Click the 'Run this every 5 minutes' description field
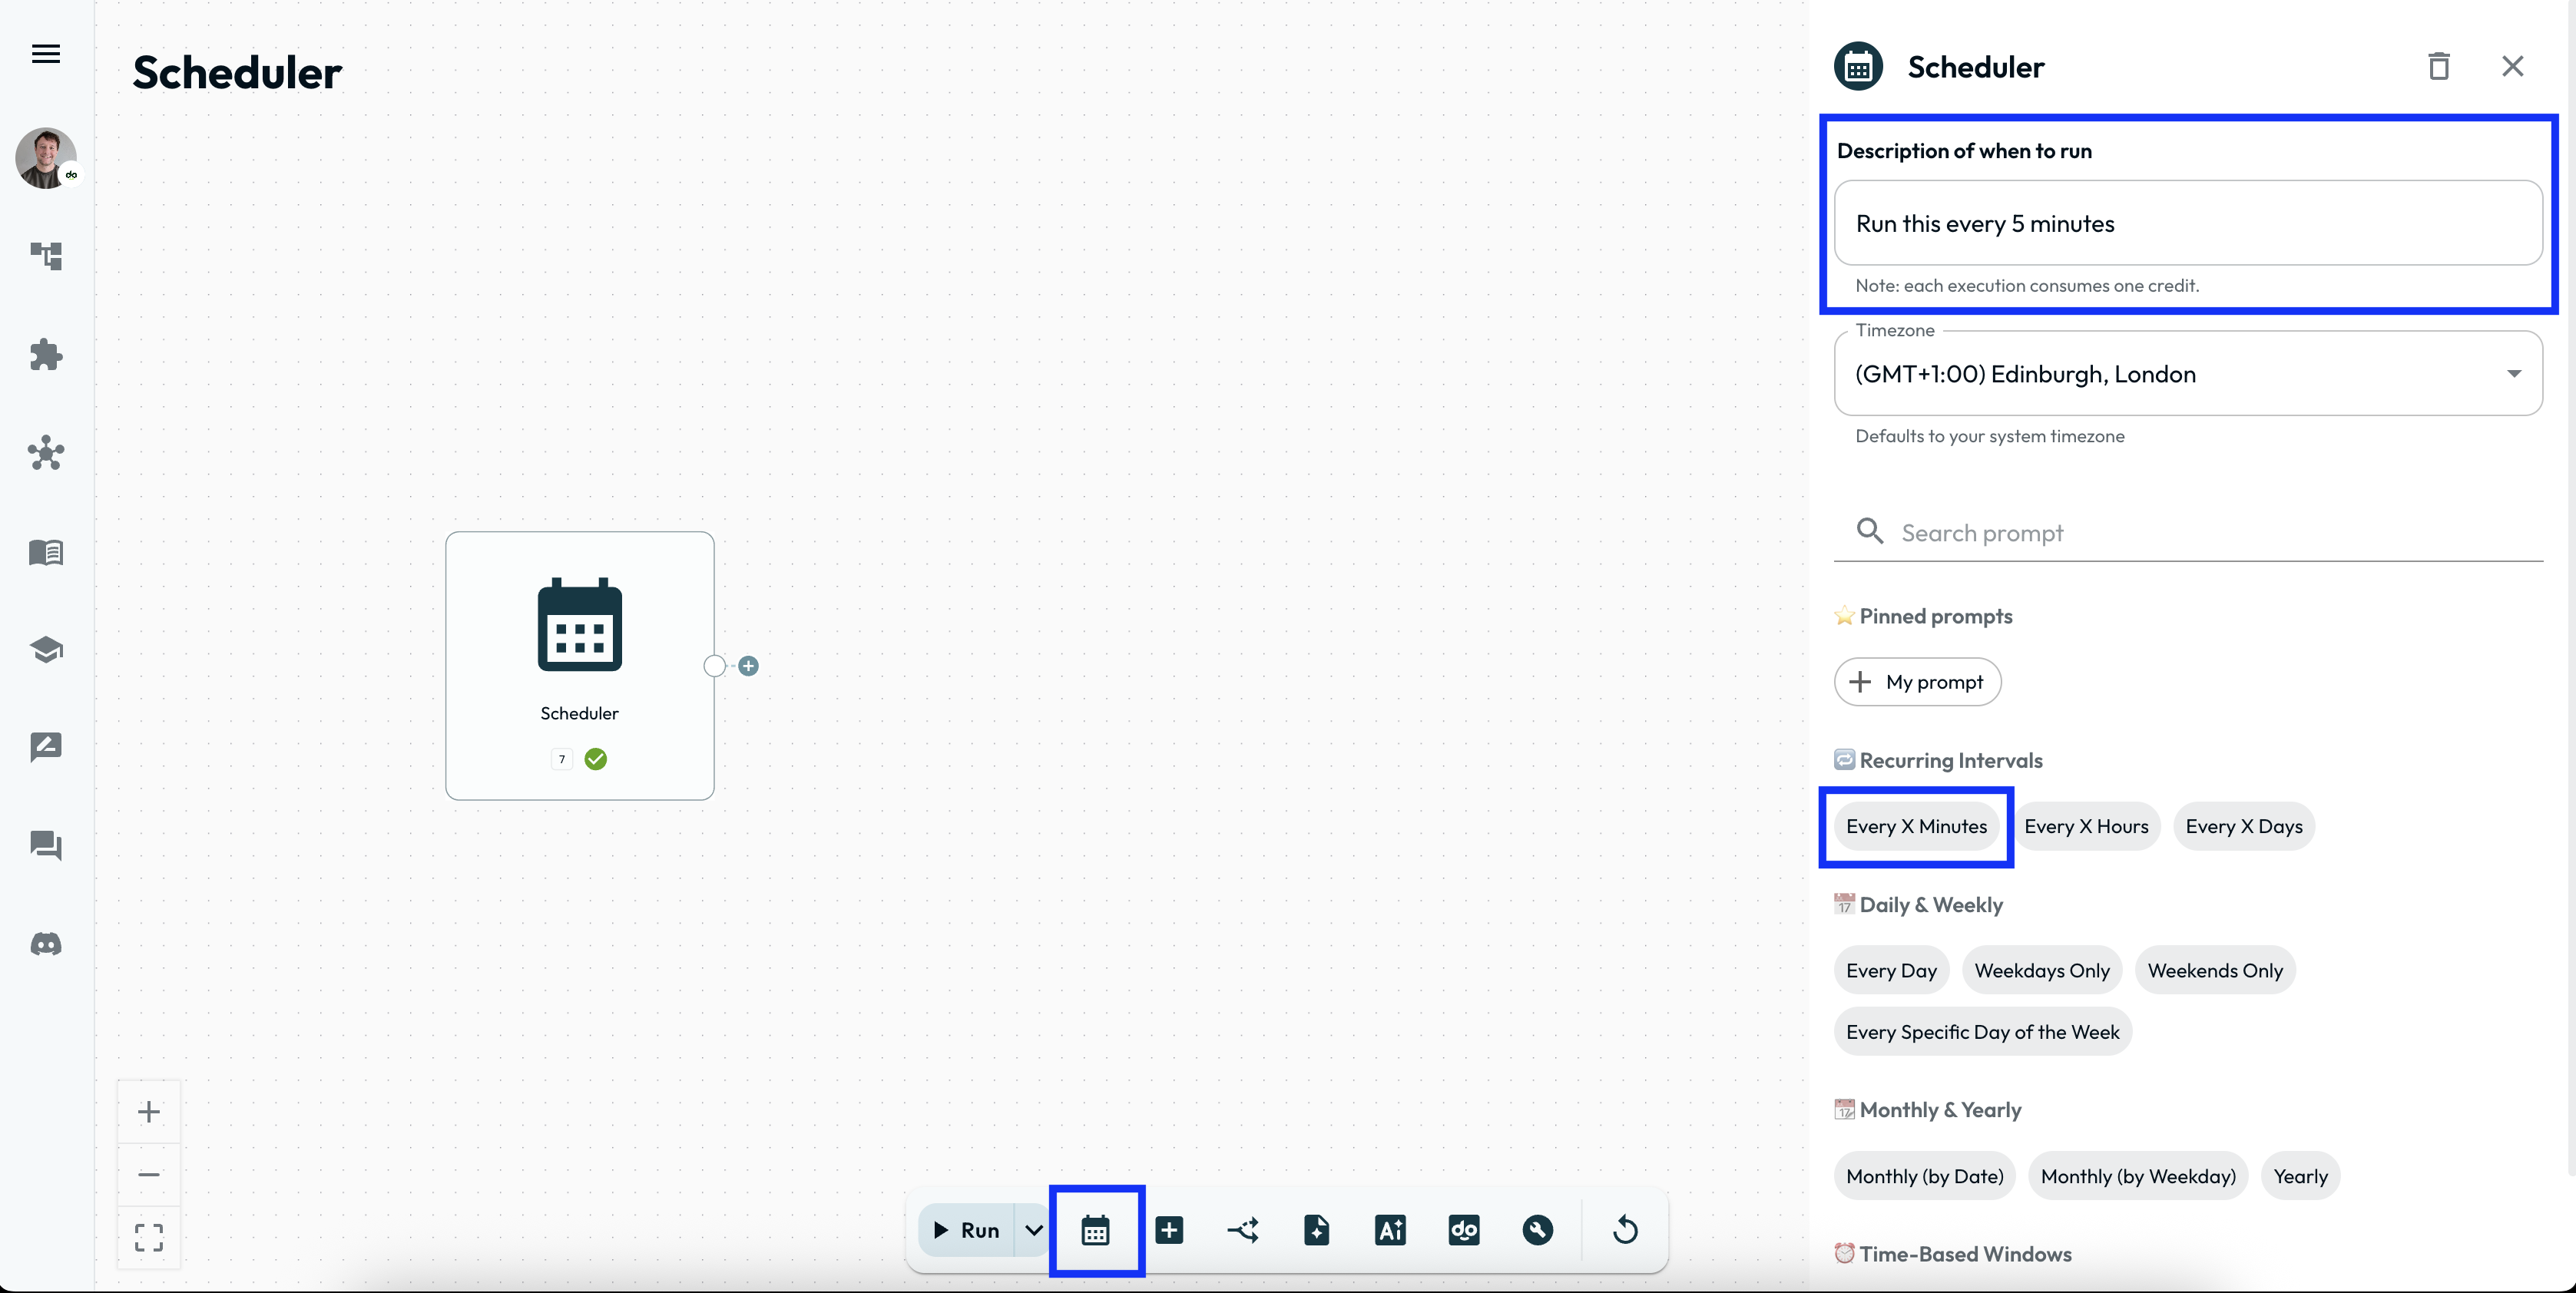The height and width of the screenshot is (1293, 2576). point(2188,223)
